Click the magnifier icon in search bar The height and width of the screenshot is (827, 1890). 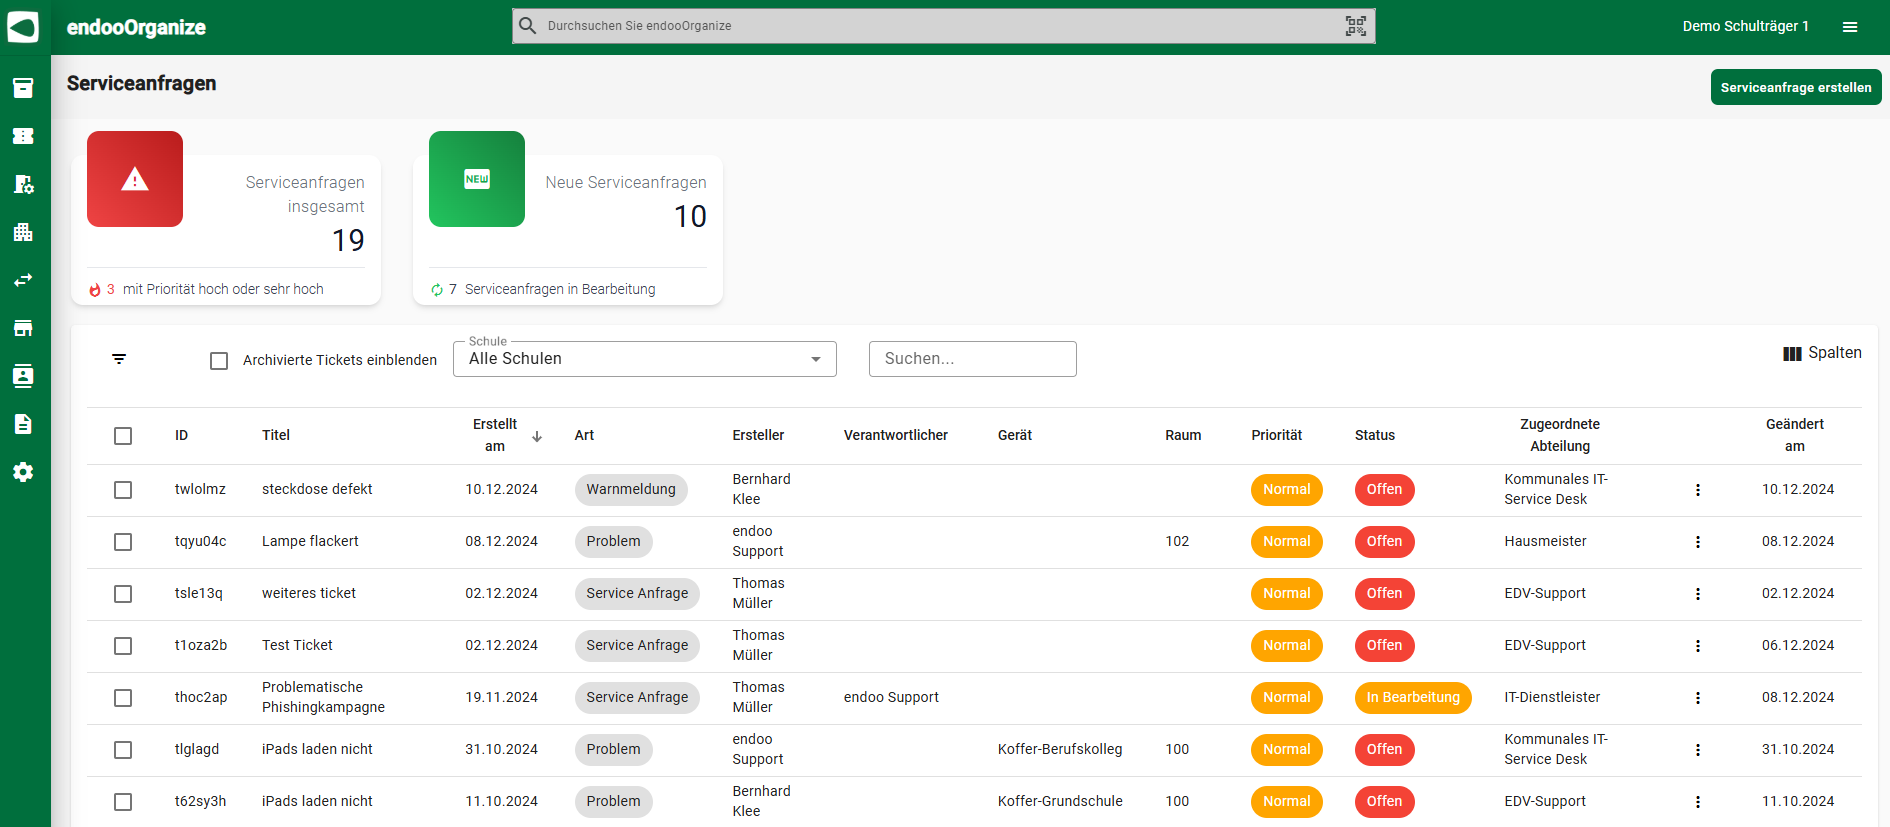528,26
